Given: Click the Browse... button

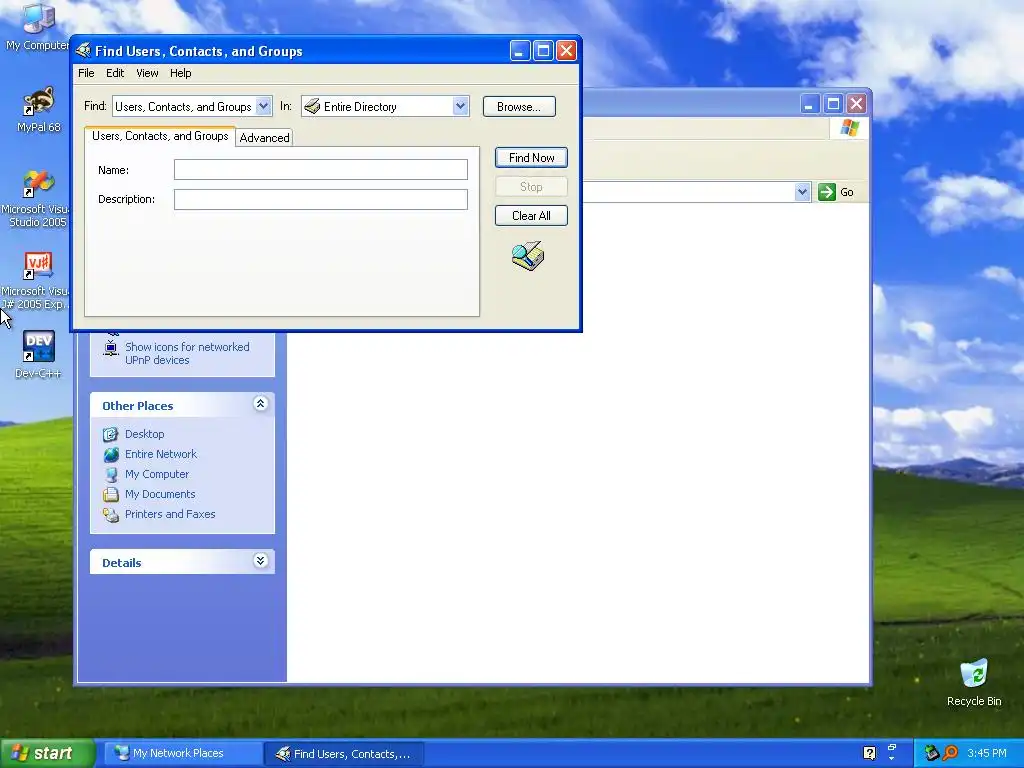Looking at the screenshot, I should pyautogui.click(x=519, y=106).
